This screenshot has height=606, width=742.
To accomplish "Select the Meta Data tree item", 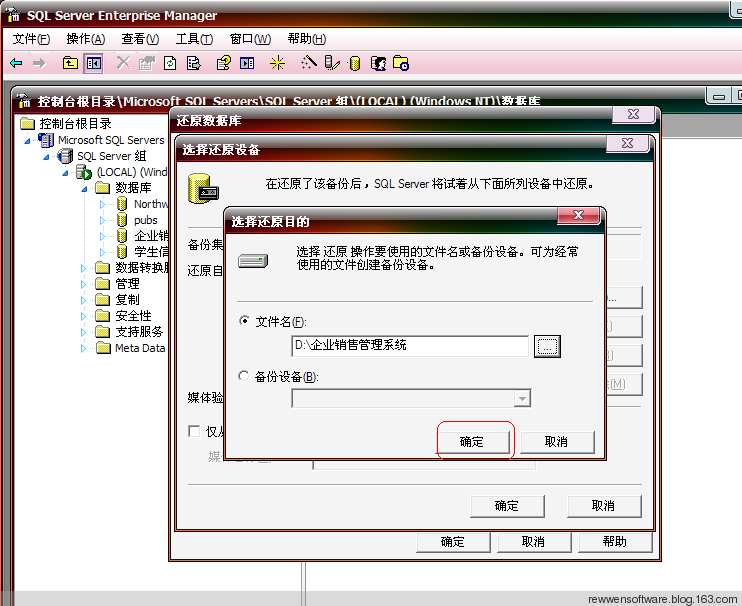I will coord(140,348).
